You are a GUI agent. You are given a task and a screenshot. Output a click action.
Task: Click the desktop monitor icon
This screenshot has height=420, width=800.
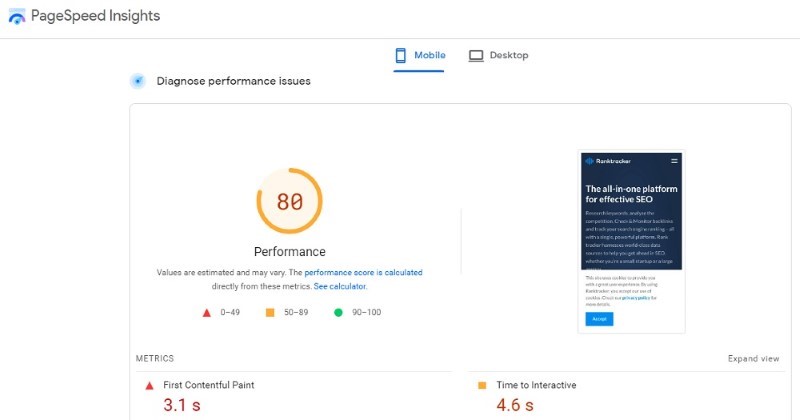coord(476,56)
